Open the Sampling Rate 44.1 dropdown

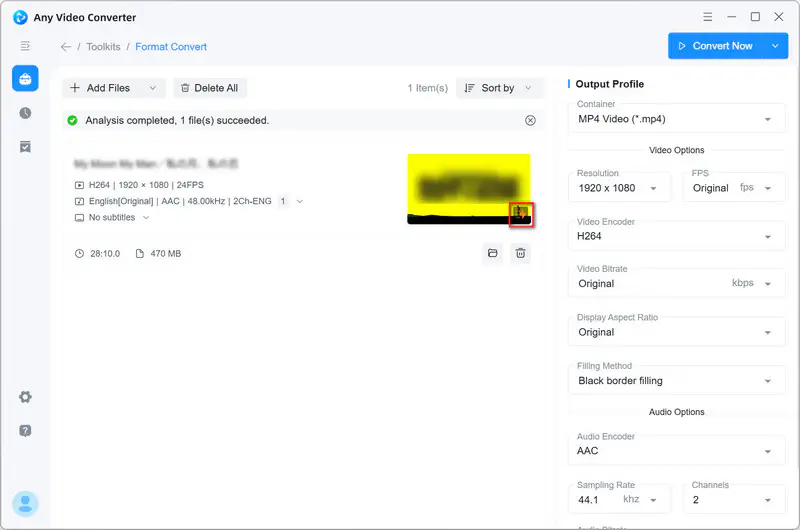[619, 499]
